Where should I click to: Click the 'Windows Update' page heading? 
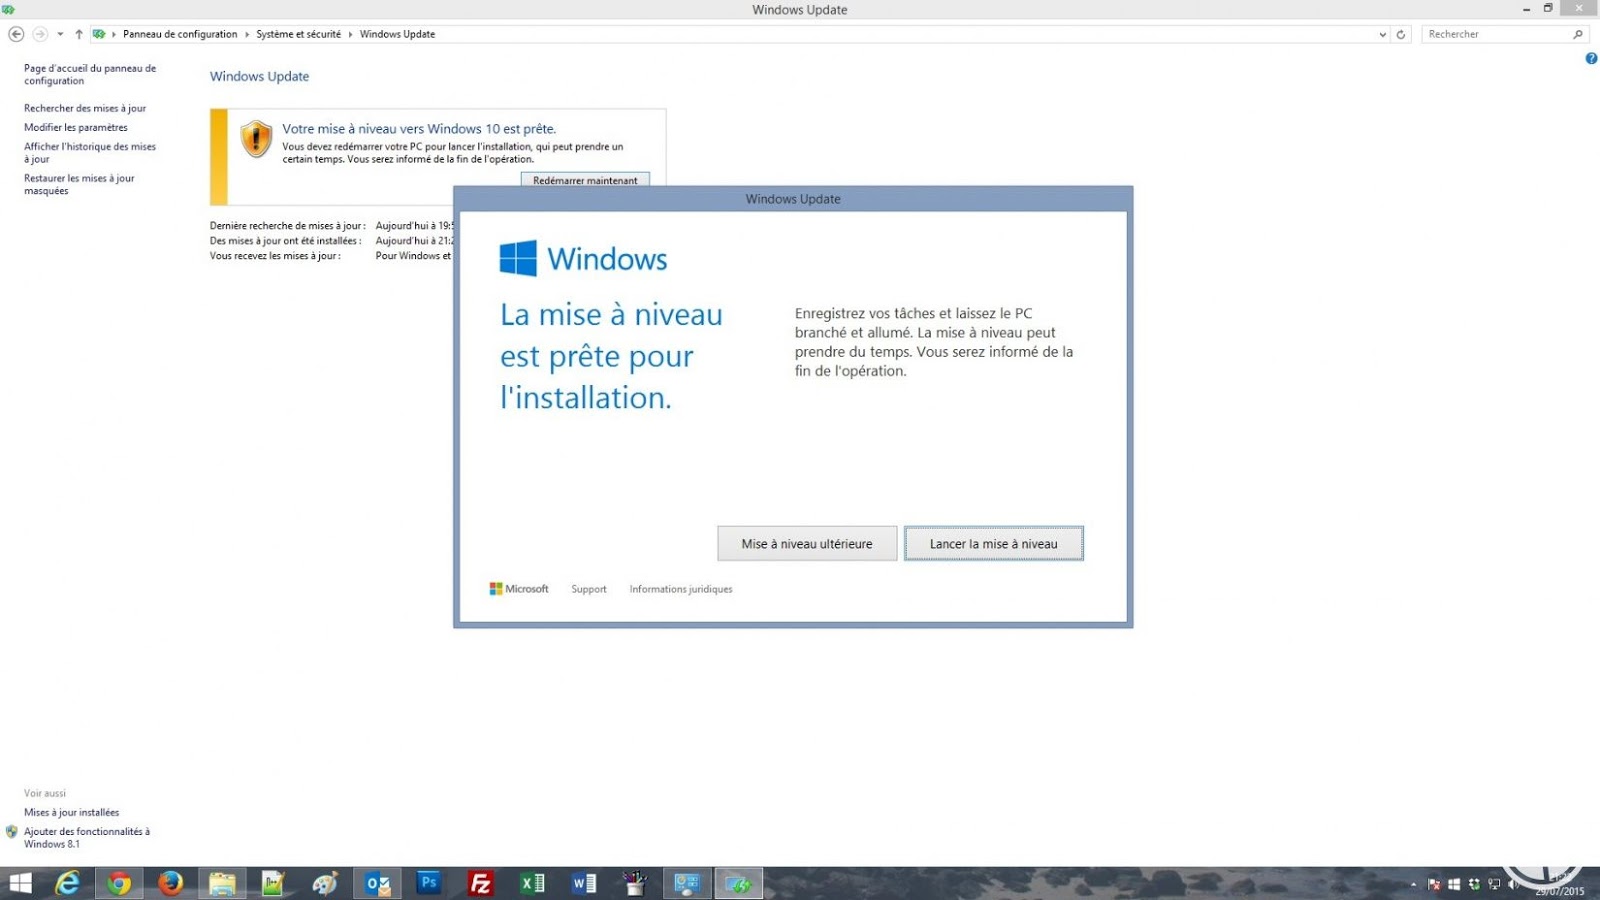[x=259, y=76]
